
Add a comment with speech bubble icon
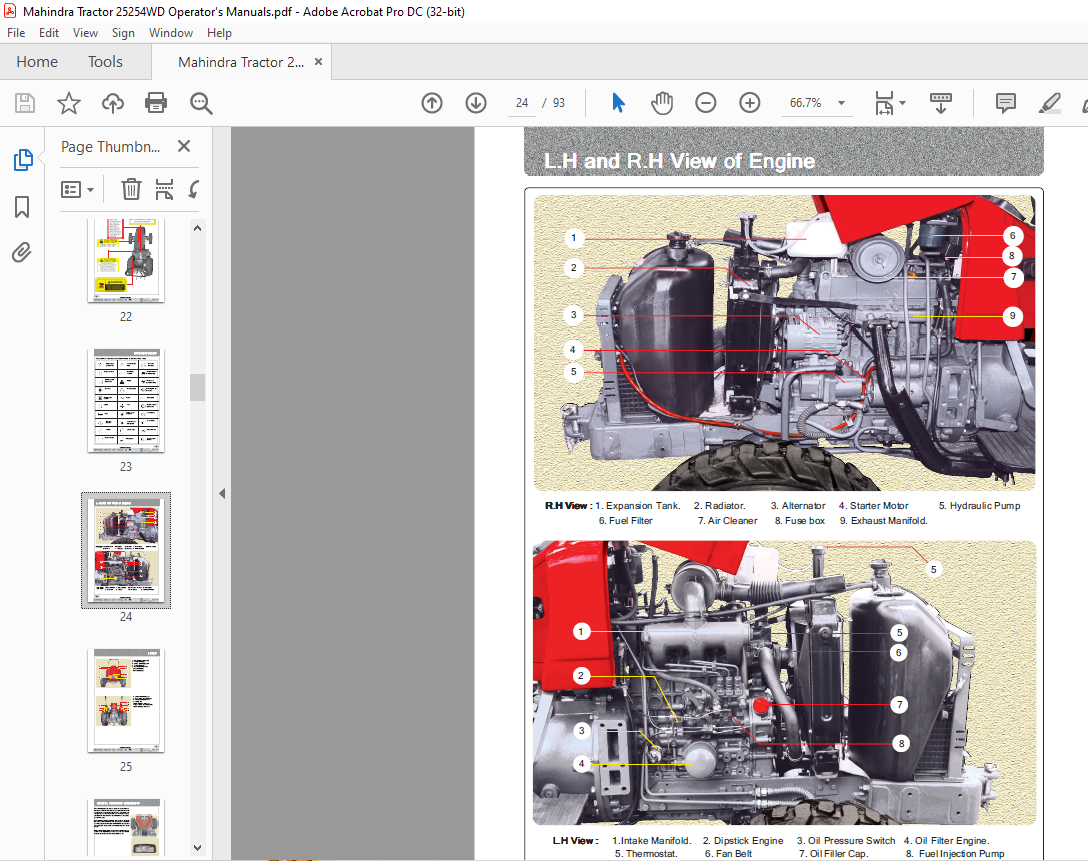coord(1005,103)
